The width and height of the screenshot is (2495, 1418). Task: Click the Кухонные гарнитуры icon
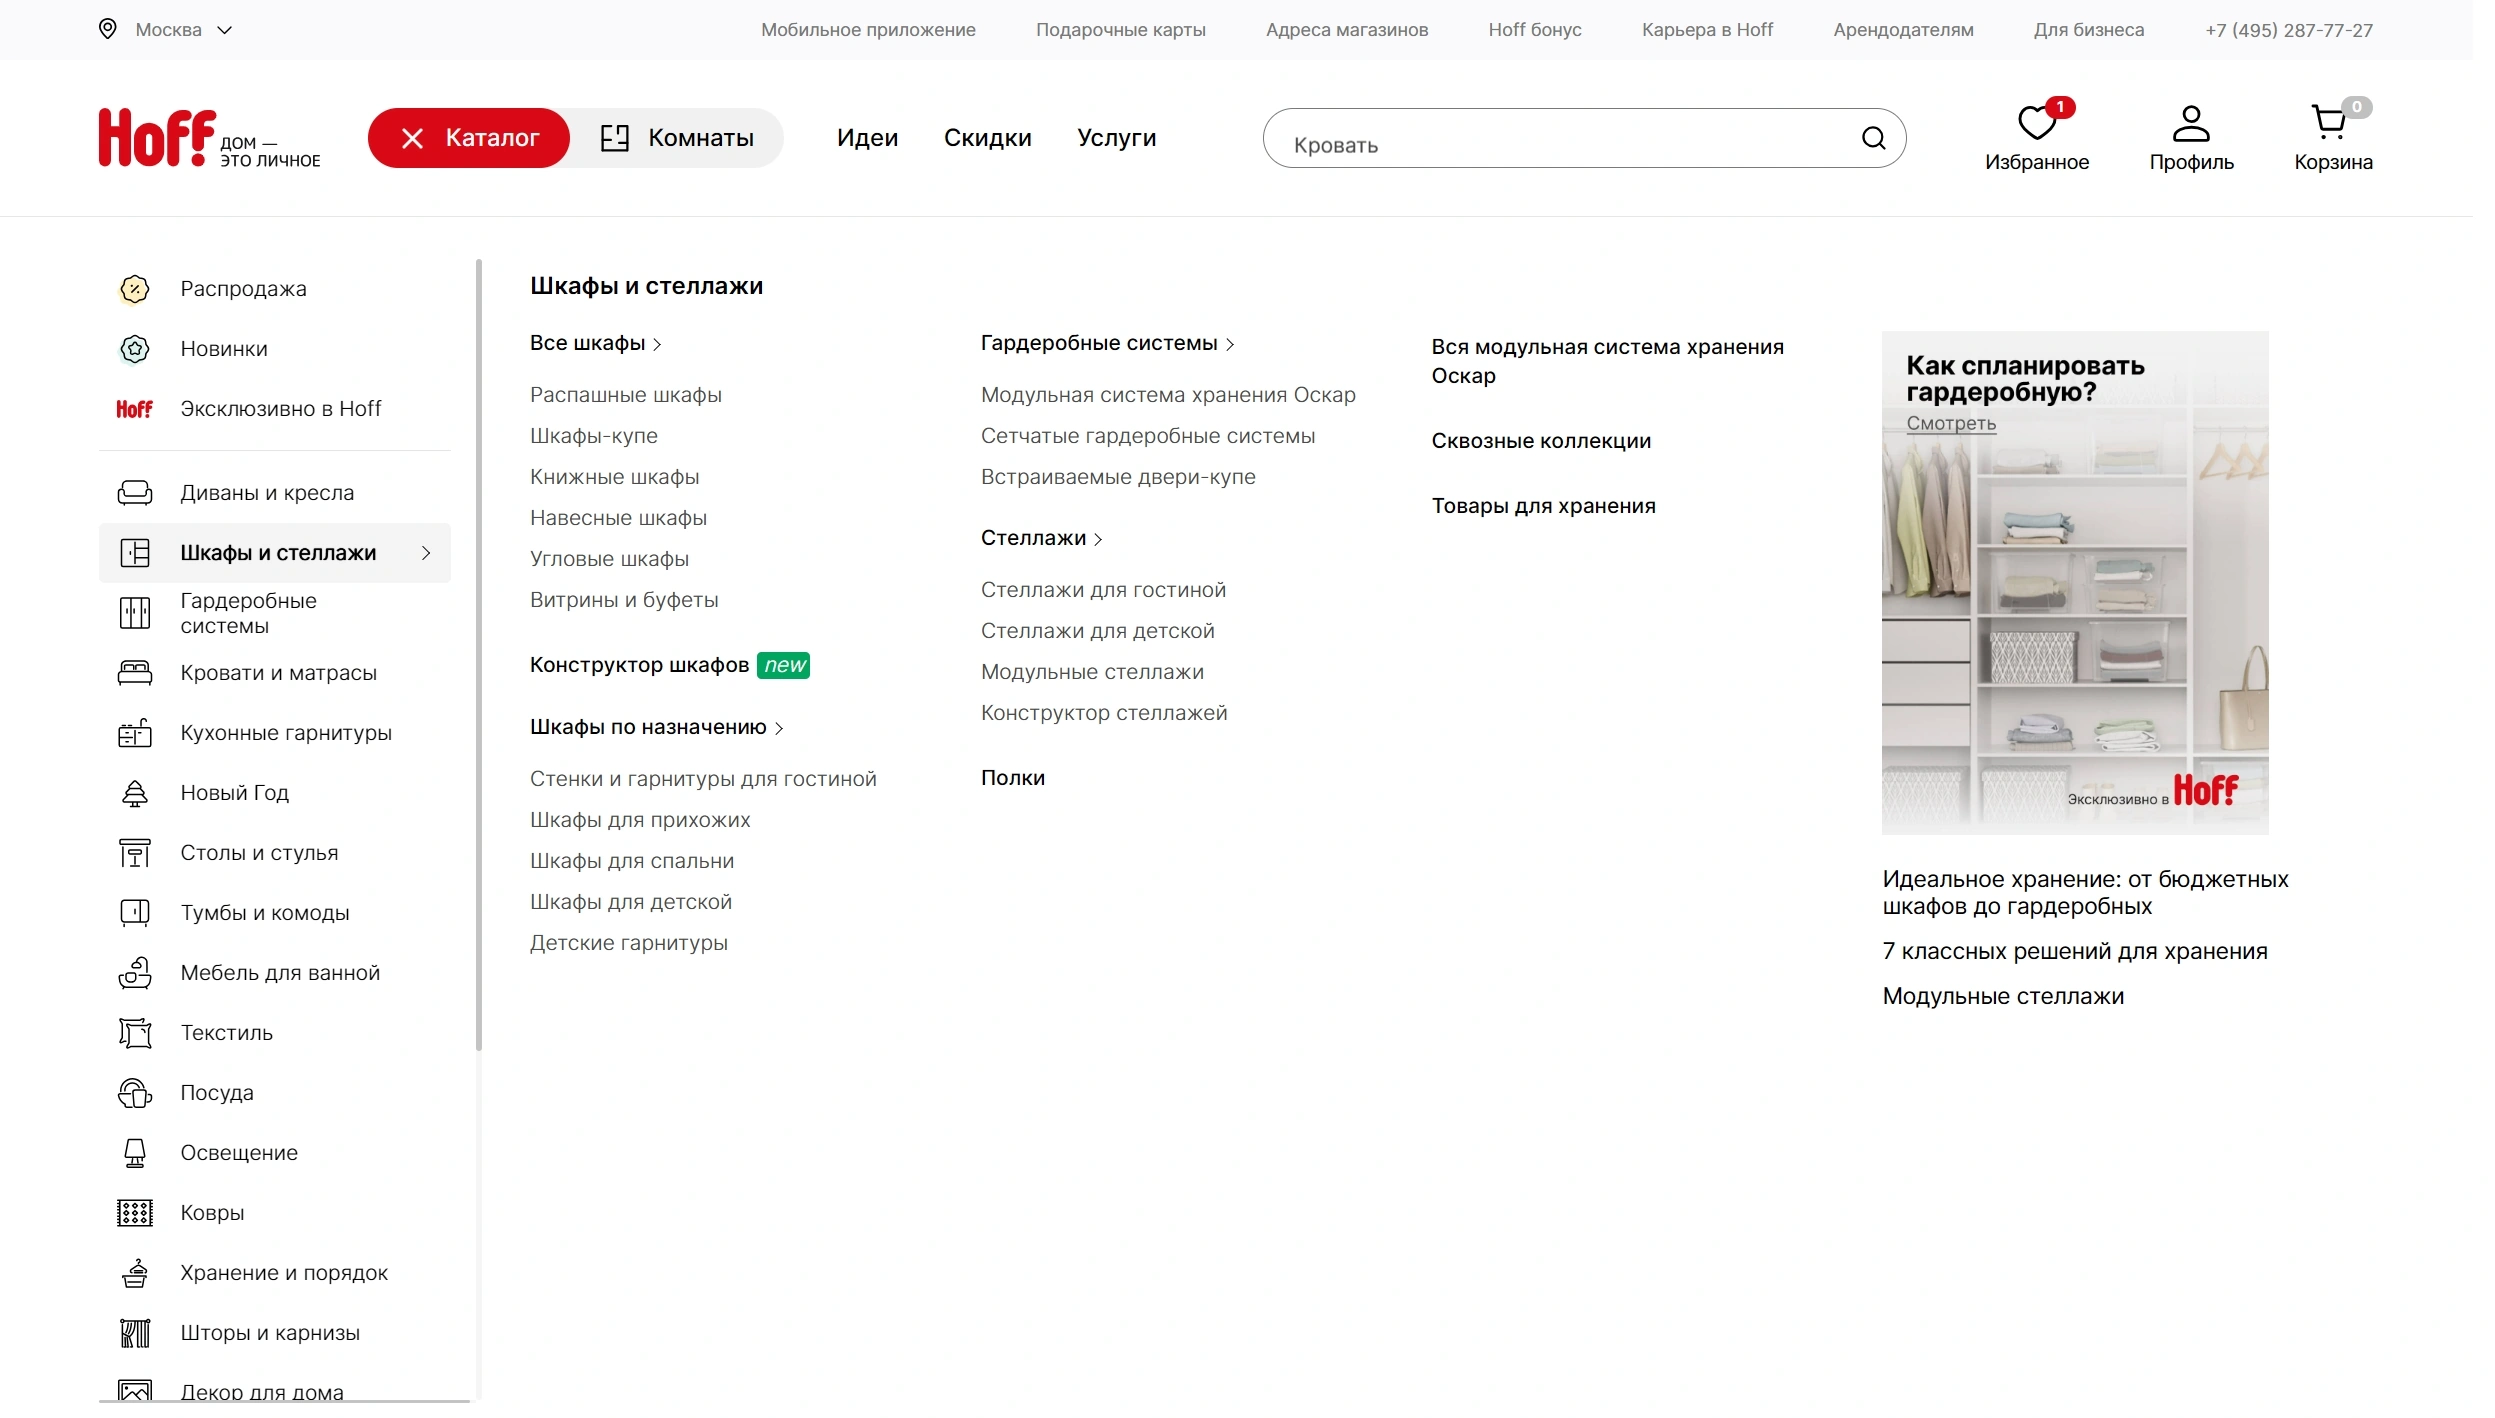pyautogui.click(x=135, y=733)
